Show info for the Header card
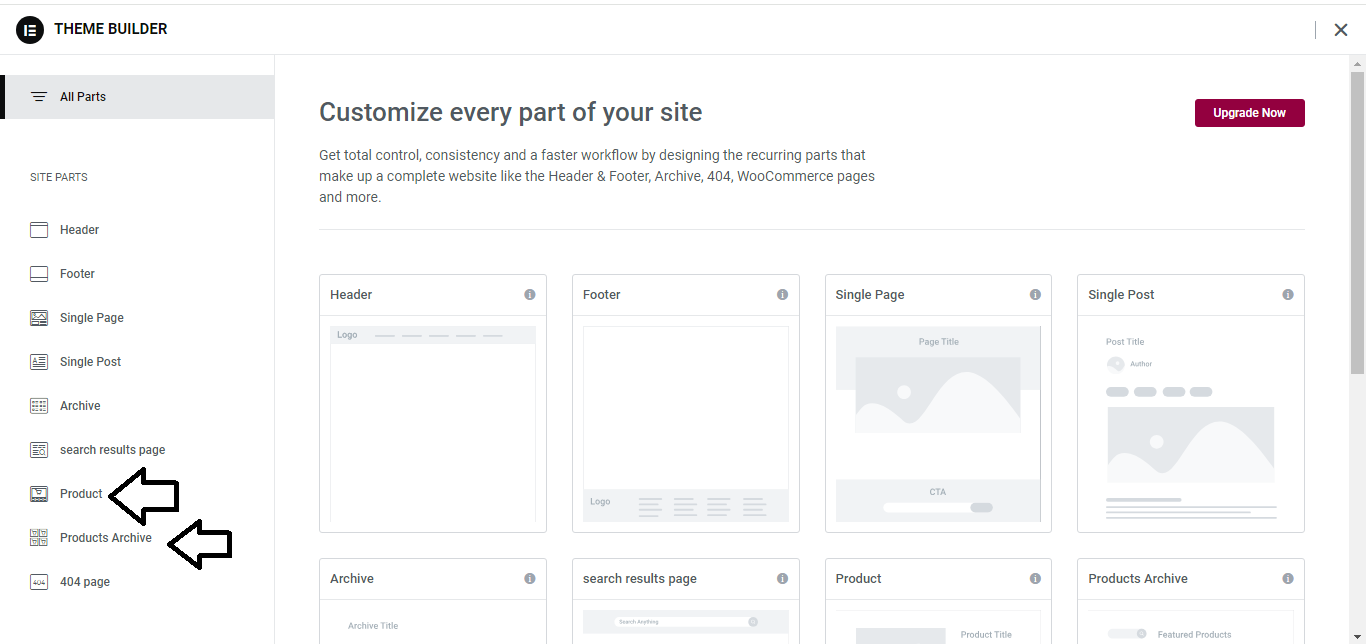1366x644 pixels. [x=530, y=295]
